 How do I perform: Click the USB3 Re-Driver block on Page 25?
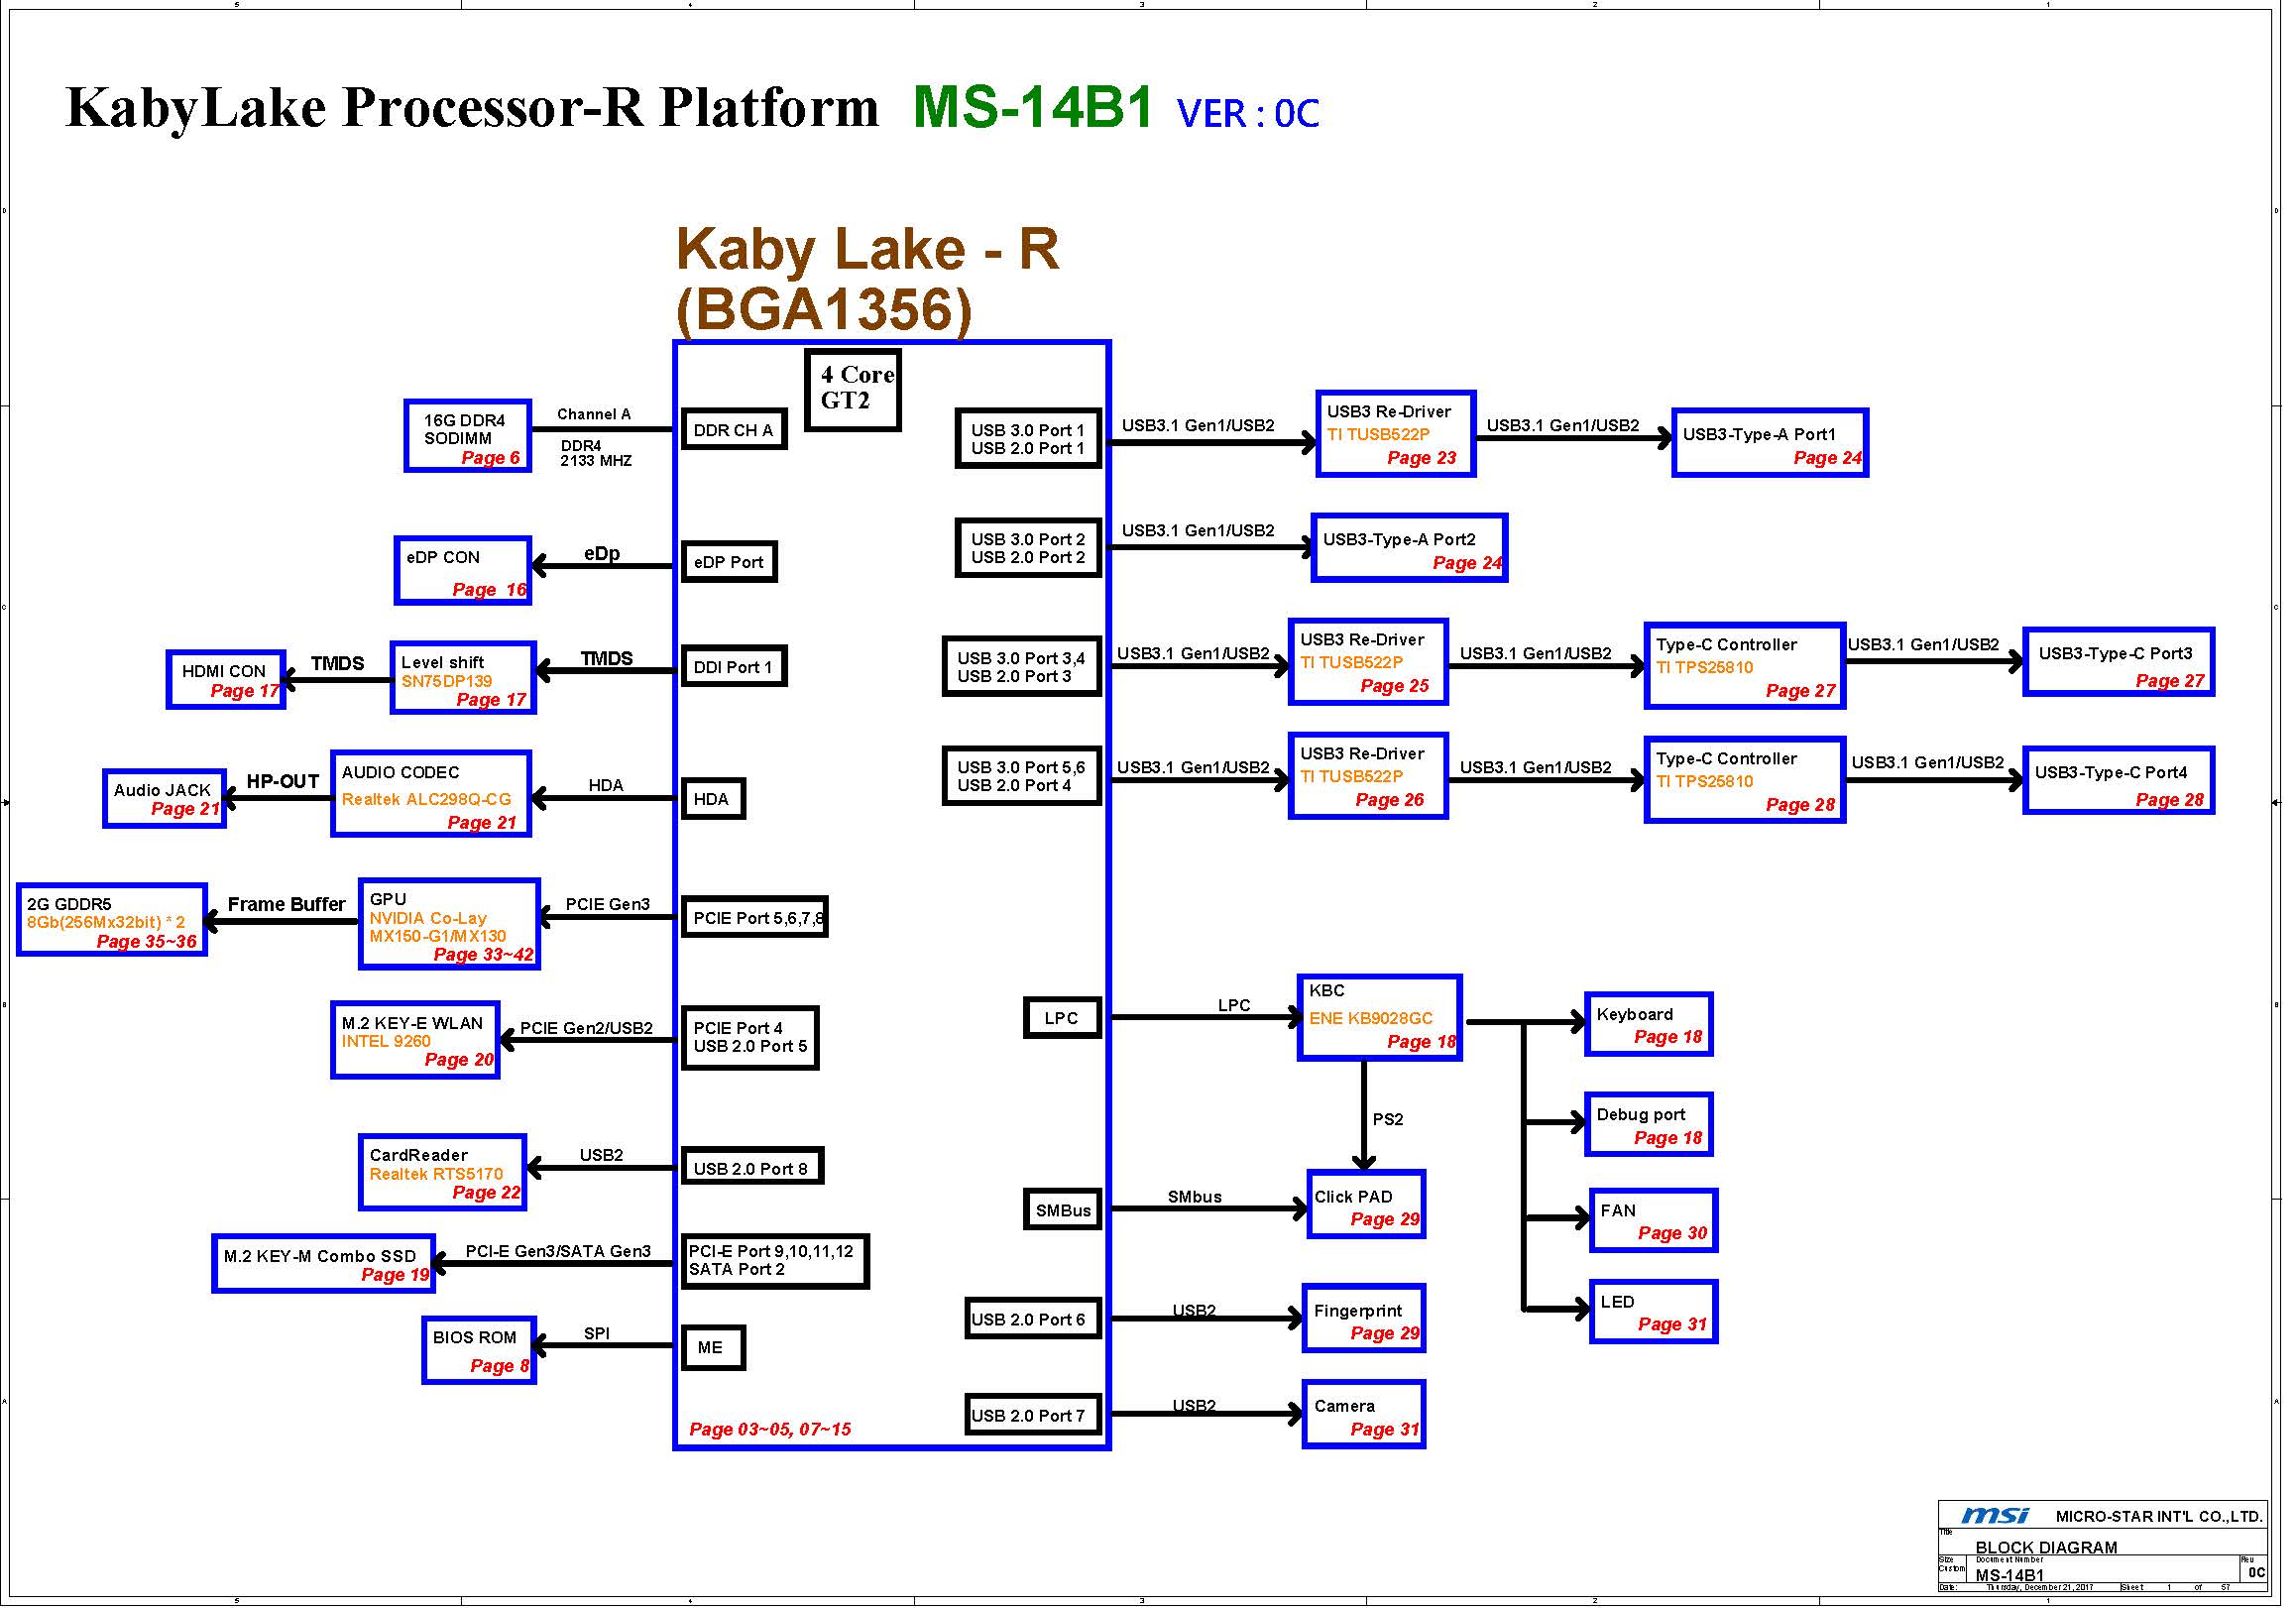click(1368, 662)
